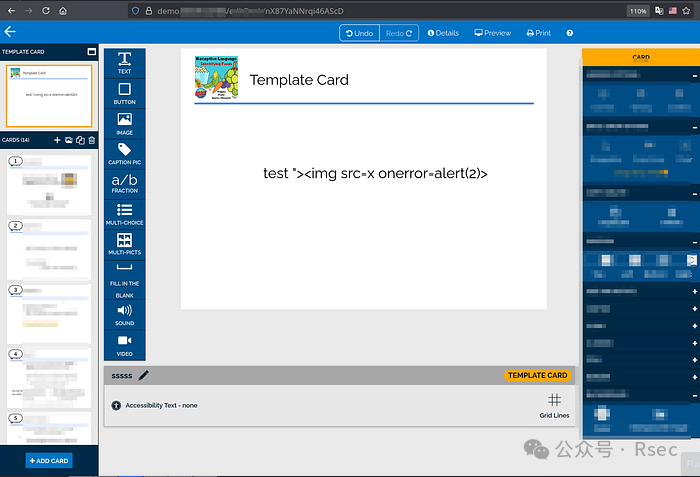Viewport: 700px width, 477px height.
Task: Select the Sound tool
Action: (125, 315)
